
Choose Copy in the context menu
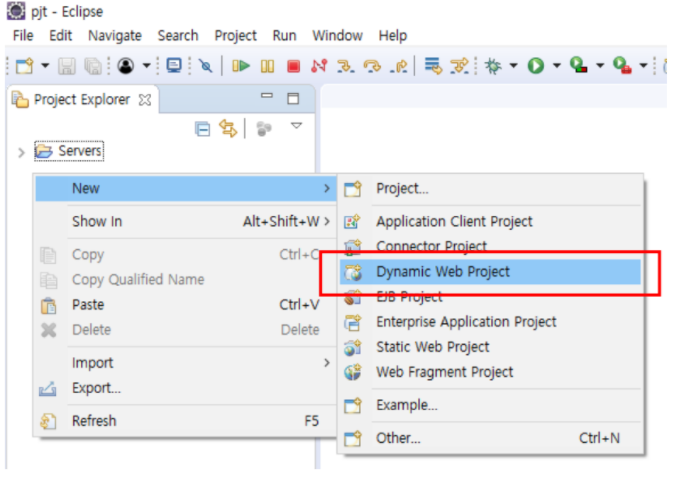coord(186,254)
